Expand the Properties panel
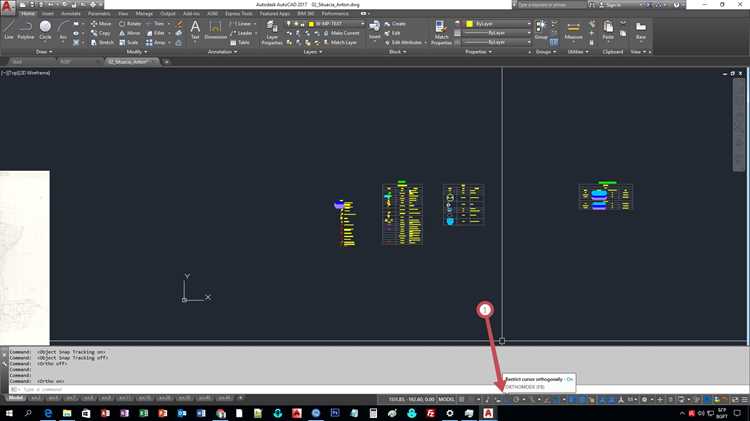750x421 pixels. click(x=478, y=52)
